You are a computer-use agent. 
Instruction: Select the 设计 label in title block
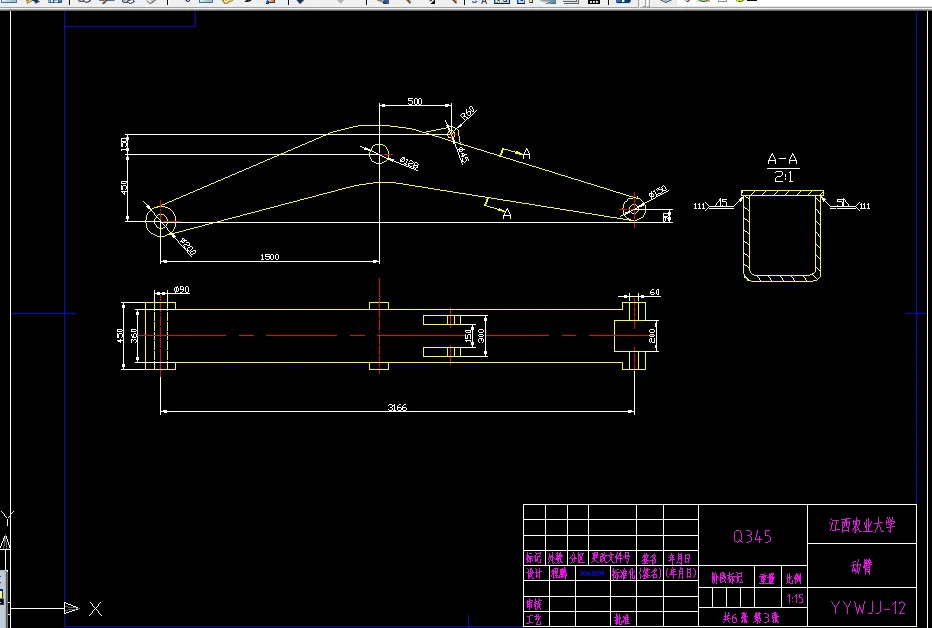534,573
